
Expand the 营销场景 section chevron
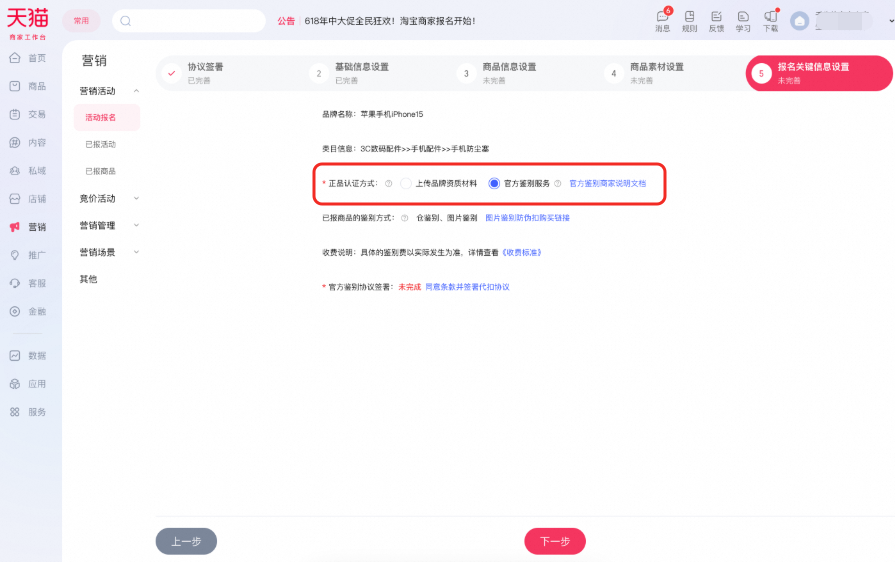coord(136,252)
